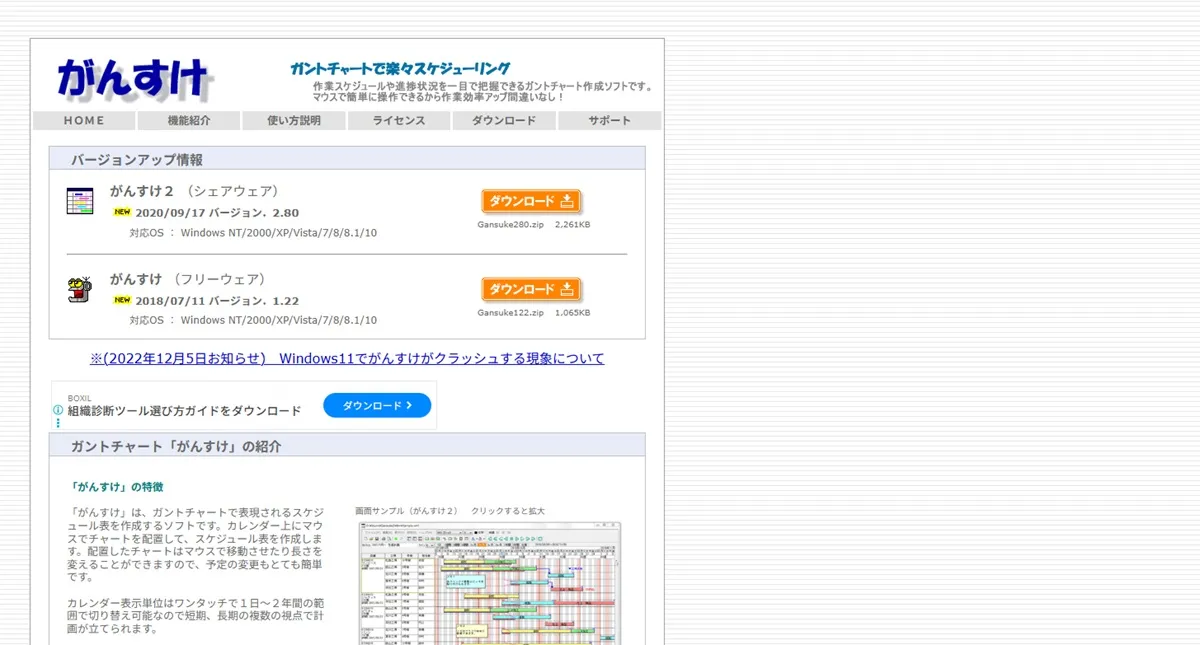
Task: Click the 2020/09/17 バージョン. 2.80 text
Action: (217, 213)
